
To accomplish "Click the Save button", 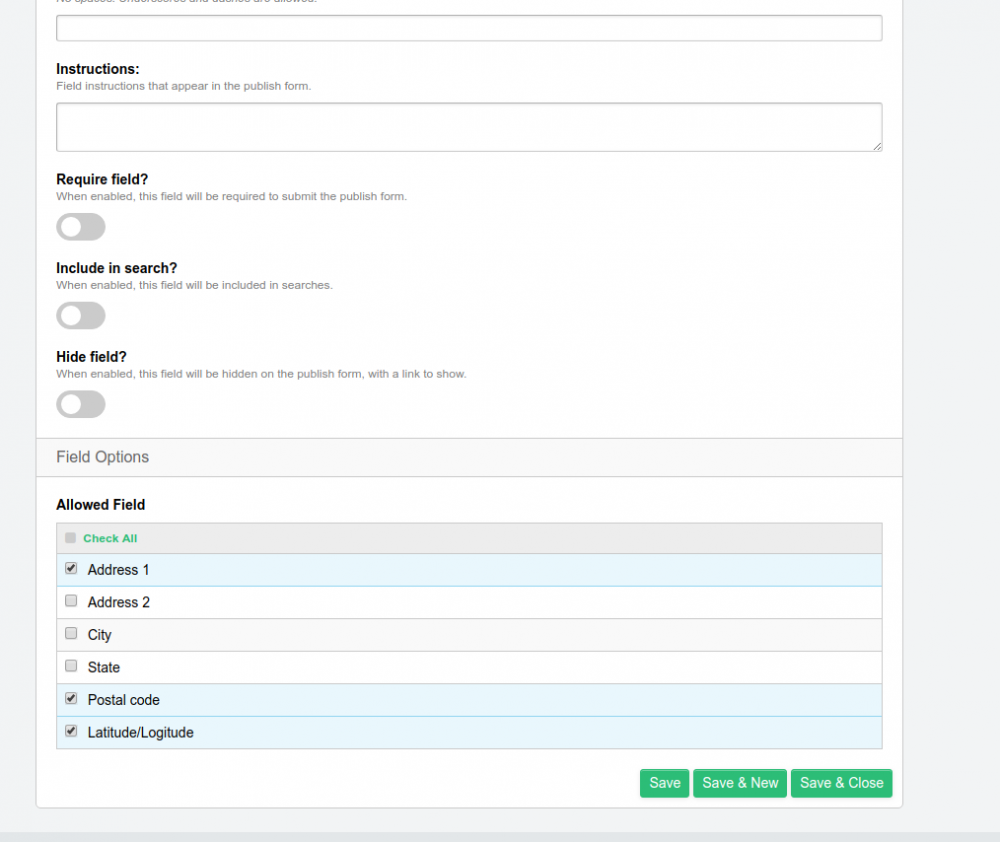I will click(x=665, y=783).
